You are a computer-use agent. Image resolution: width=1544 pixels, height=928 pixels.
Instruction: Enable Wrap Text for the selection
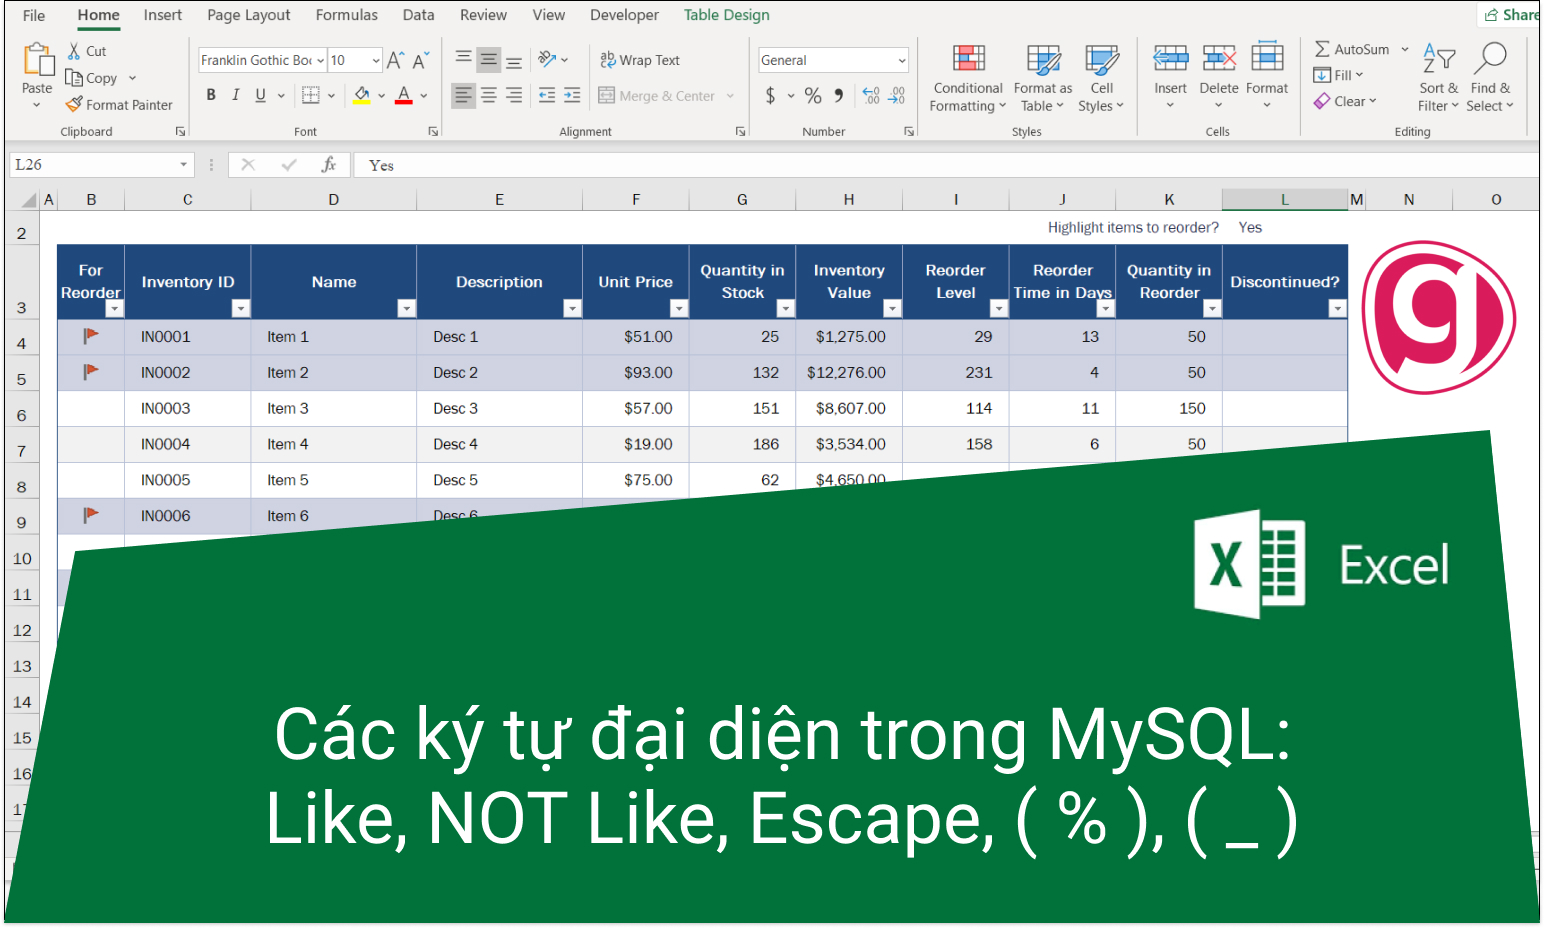640,59
